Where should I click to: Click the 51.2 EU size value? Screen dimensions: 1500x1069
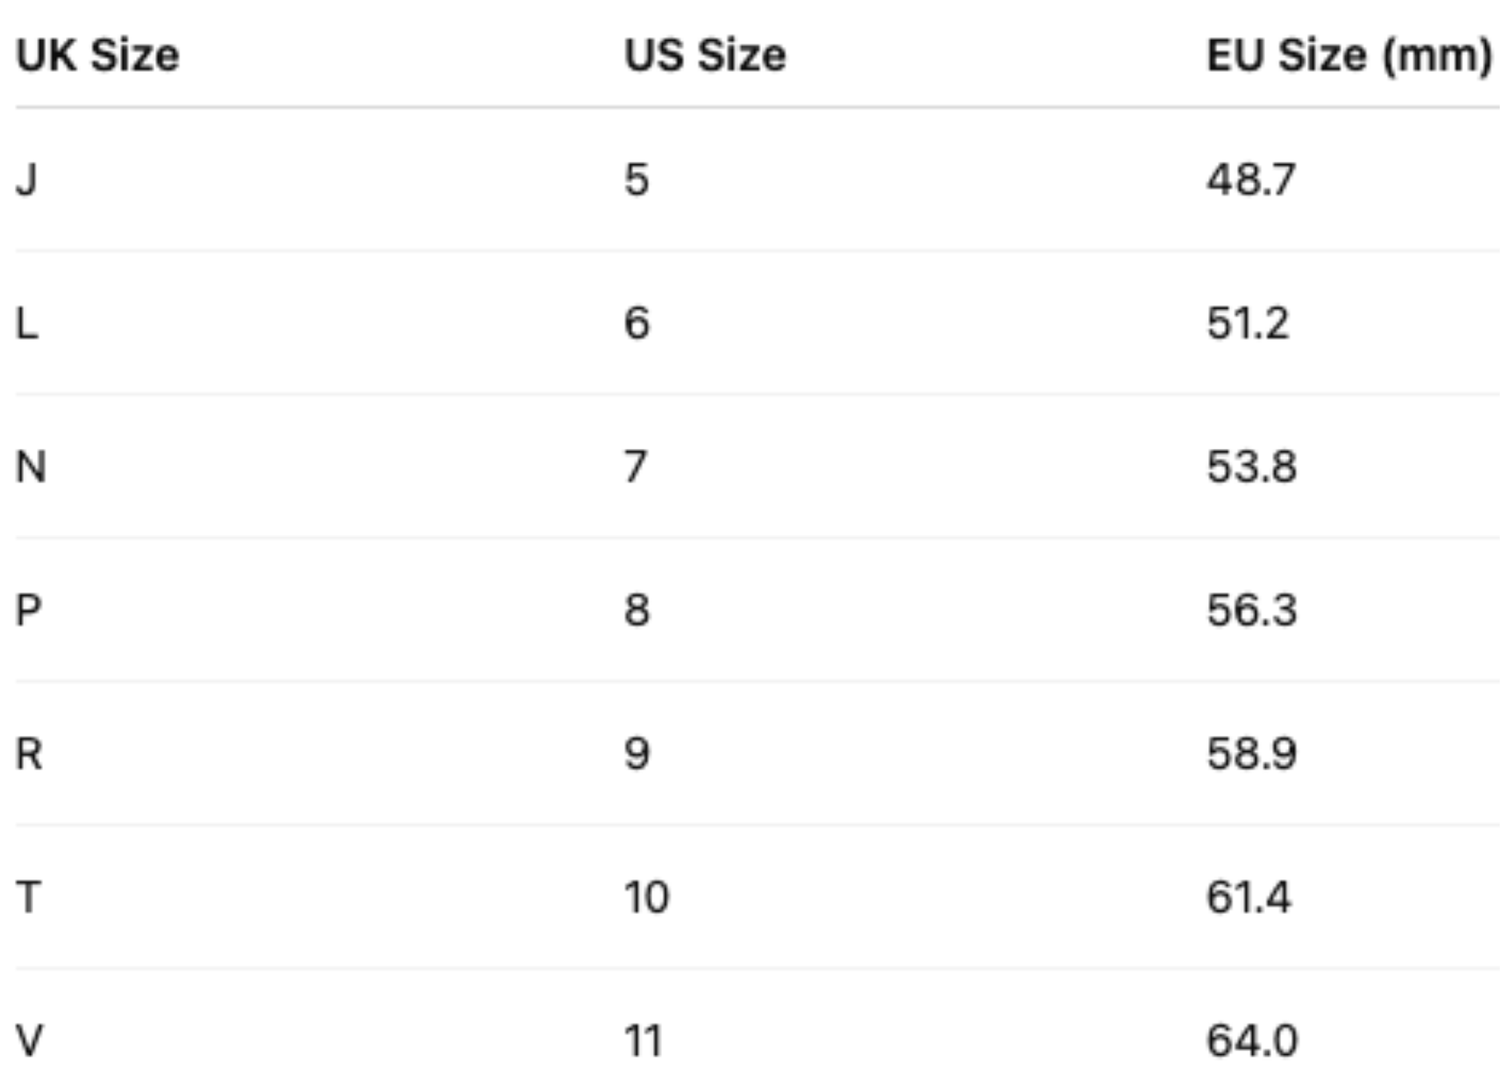[x=1248, y=323]
